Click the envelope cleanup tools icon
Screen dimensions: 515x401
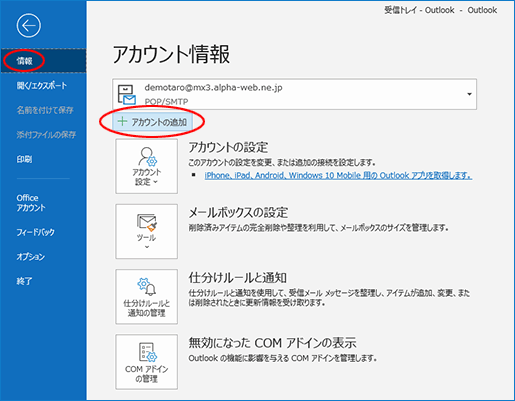[147, 222]
